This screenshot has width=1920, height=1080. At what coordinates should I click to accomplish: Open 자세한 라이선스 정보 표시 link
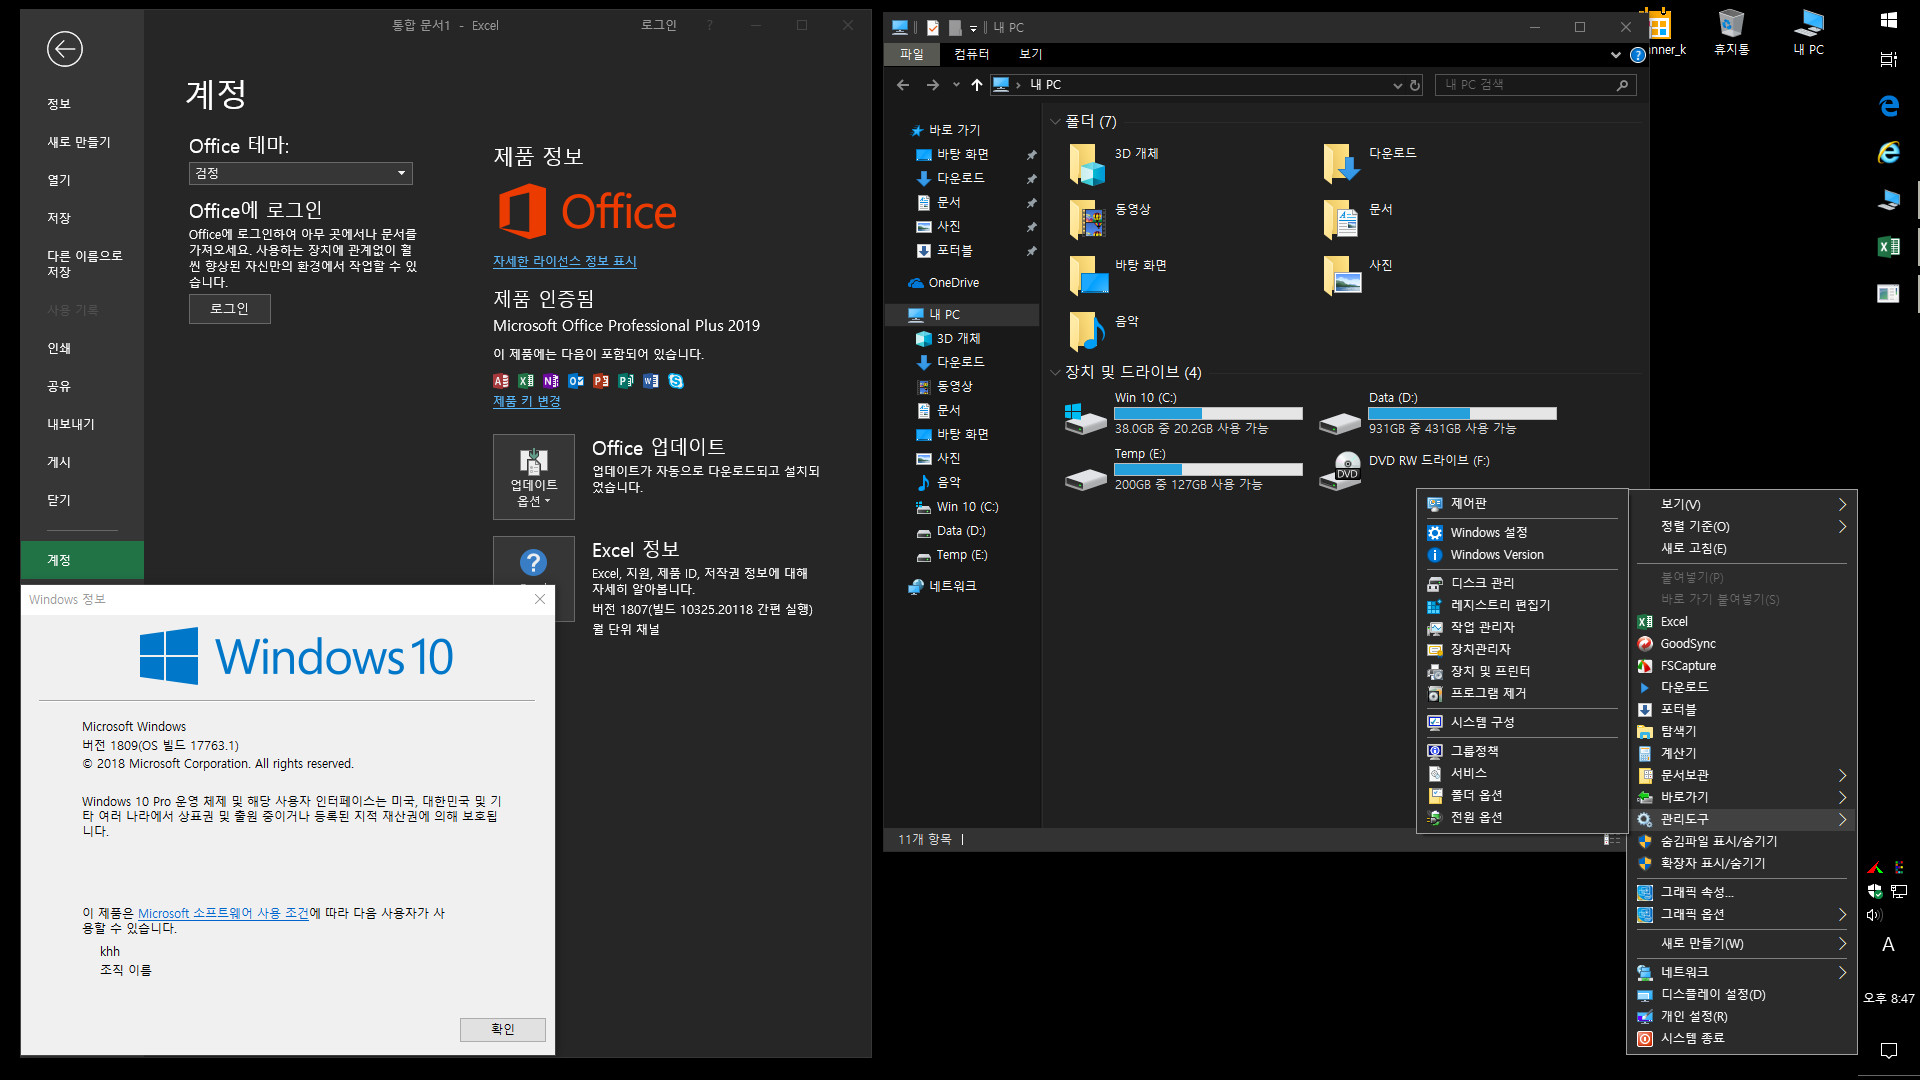point(564,261)
